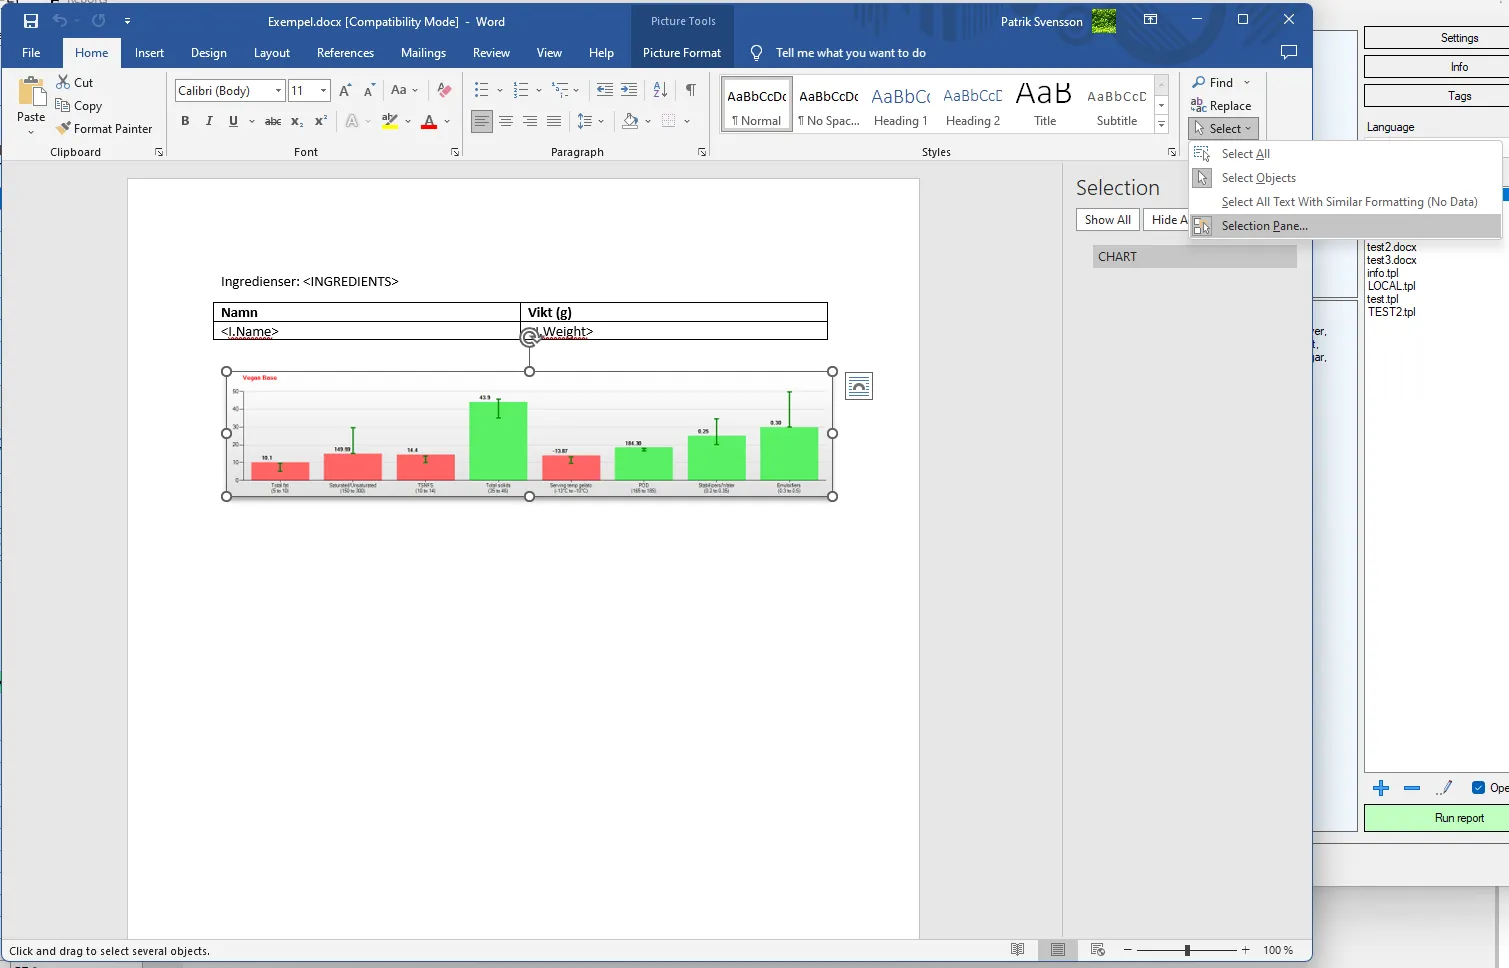This screenshot has height=968, width=1509.
Task: Select the CHART item in the Selection pane
Action: 1195,257
